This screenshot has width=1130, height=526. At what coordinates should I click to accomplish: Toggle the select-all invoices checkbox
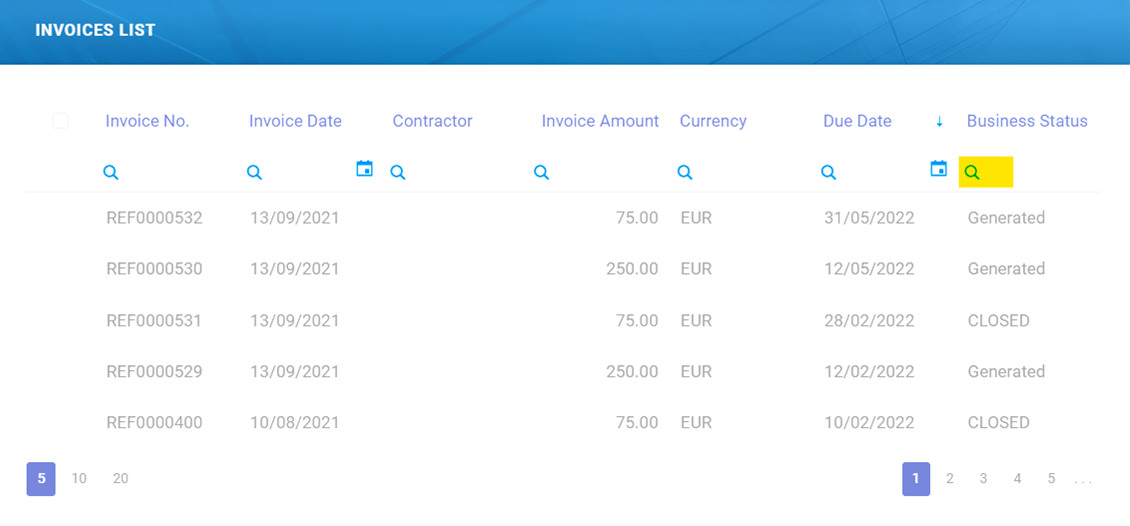click(x=61, y=121)
